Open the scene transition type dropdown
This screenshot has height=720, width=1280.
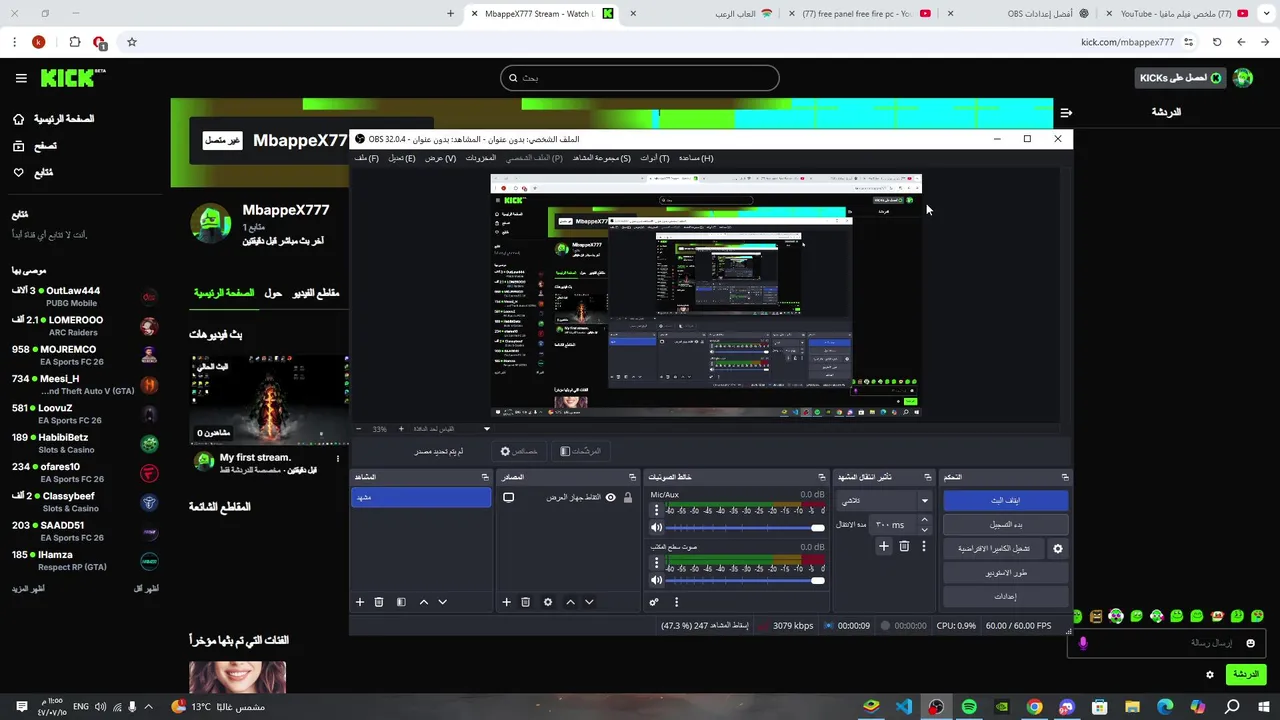[x=884, y=500]
